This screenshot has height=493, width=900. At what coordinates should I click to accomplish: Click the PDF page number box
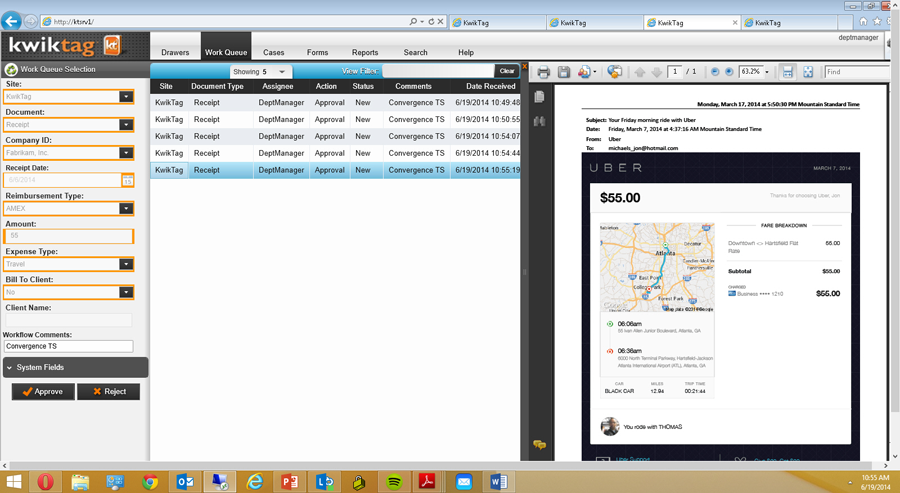[x=676, y=72]
